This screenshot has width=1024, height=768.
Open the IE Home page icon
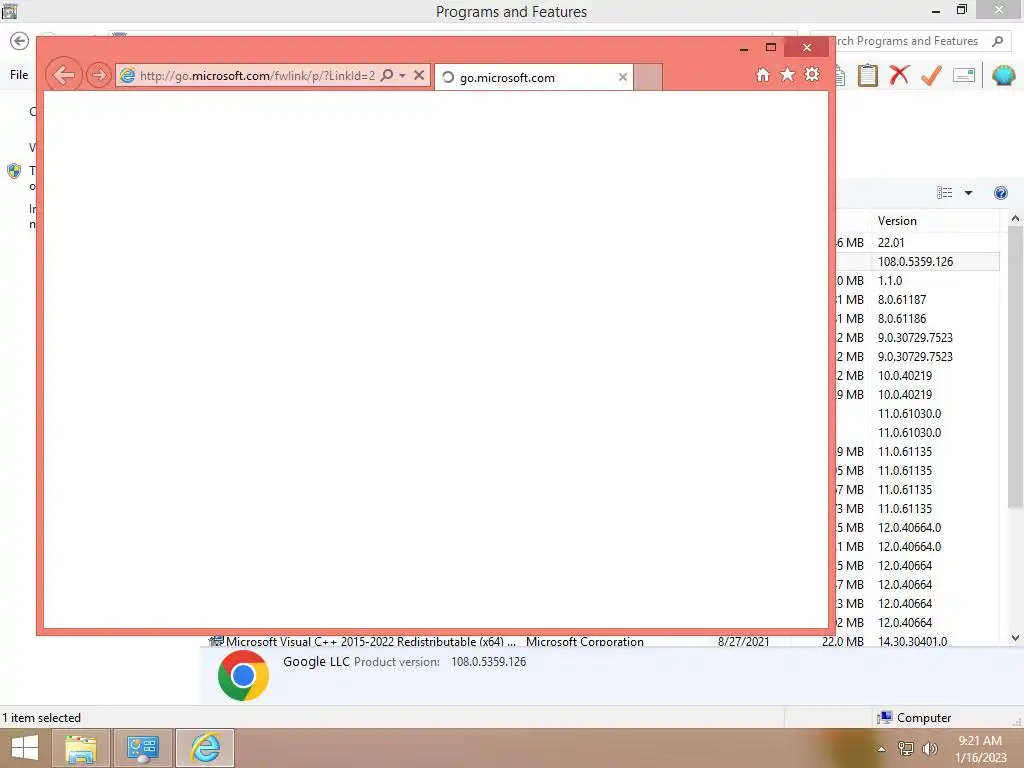tap(762, 75)
